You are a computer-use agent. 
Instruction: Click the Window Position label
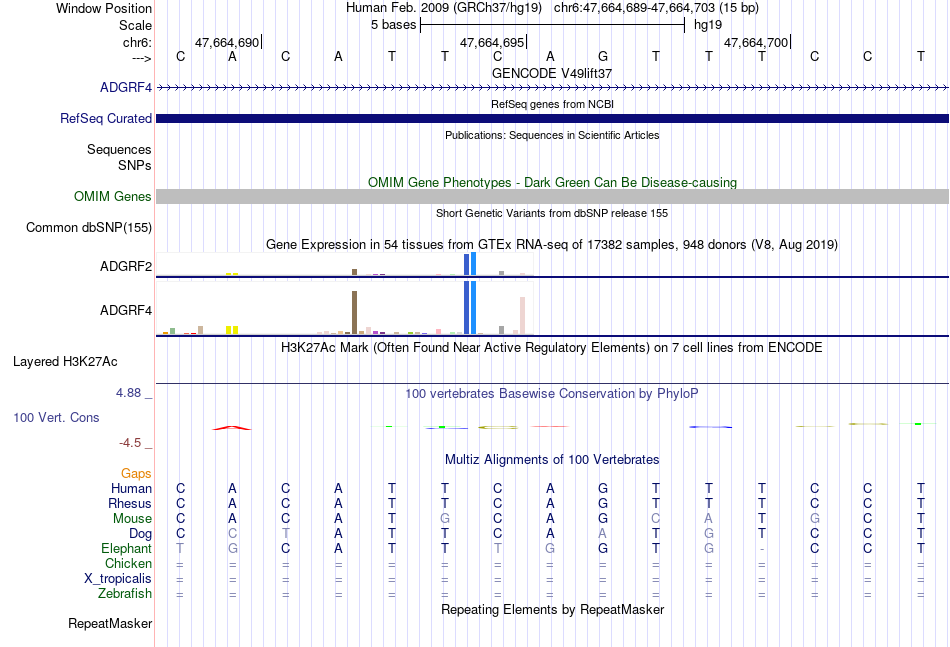(104, 8)
